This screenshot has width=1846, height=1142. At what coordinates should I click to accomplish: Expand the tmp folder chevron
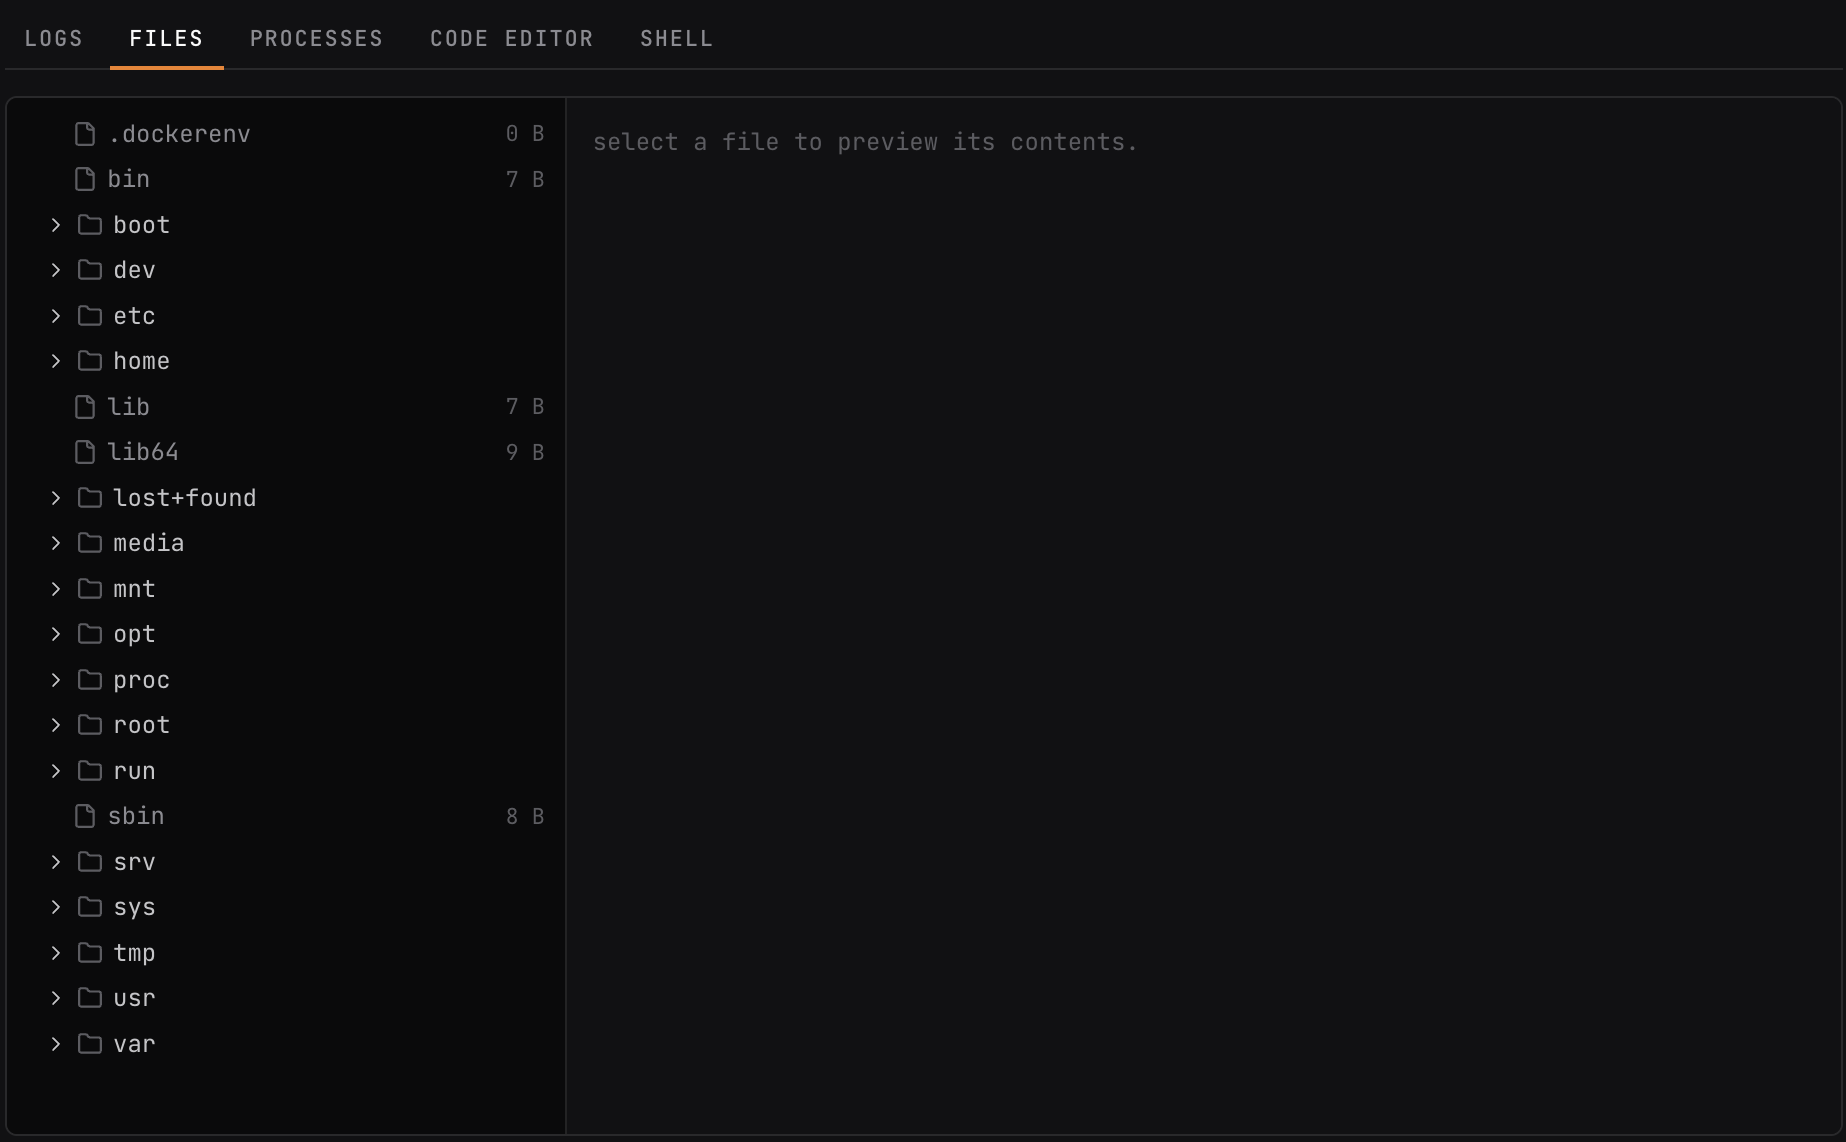[56, 953]
